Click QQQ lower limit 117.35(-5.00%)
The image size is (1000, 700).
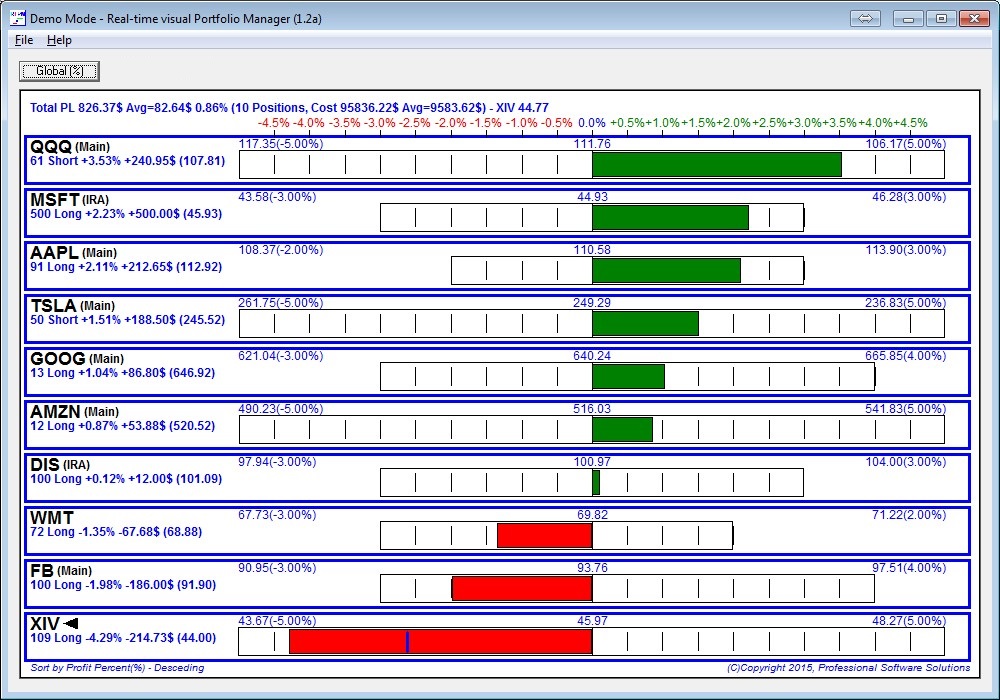click(x=281, y=143)
